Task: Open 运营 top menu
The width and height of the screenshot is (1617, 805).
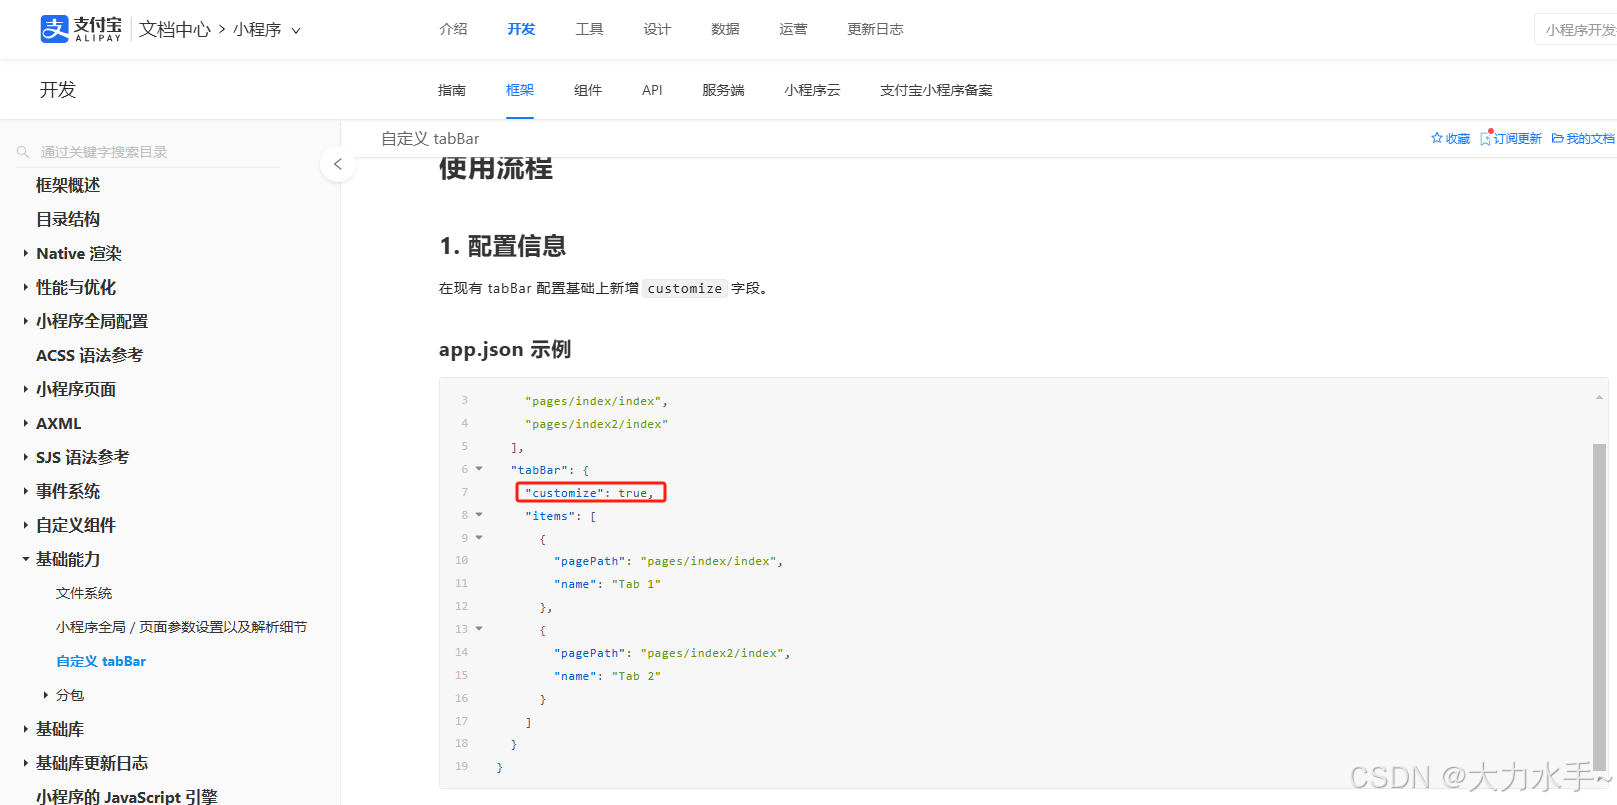Action: [793, 29]
